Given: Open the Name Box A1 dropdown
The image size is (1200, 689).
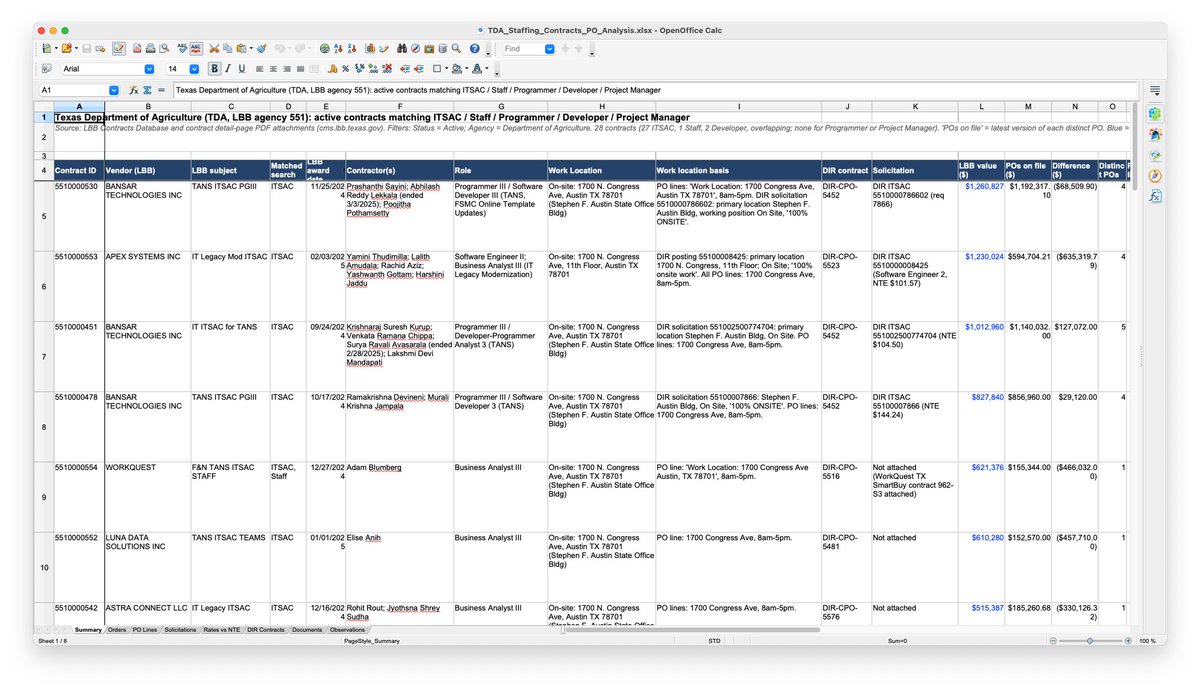Looking at the screenshot, I should coord(114,90).
